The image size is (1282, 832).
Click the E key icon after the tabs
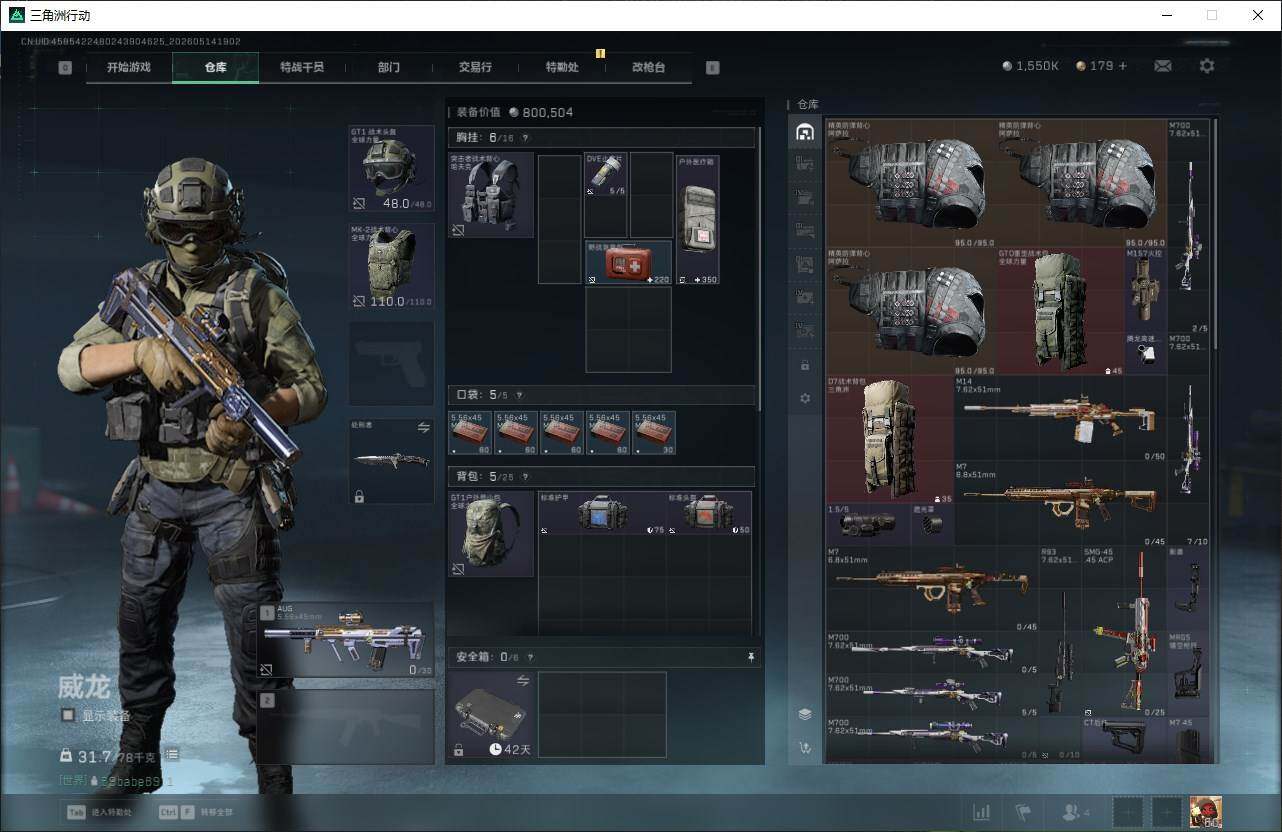tap(712, 67)
